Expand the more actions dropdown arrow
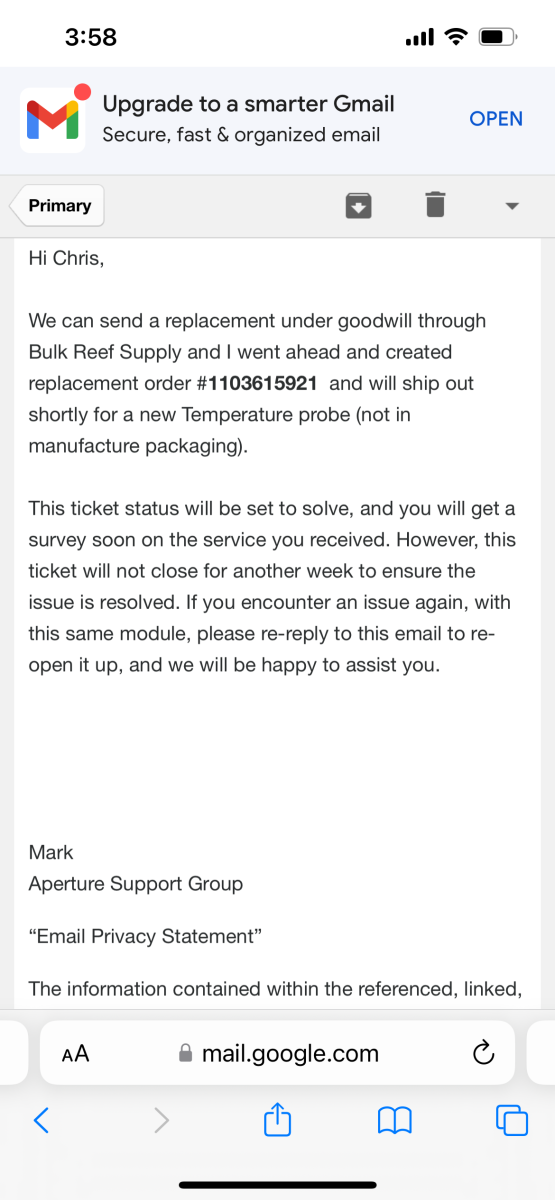This screenshot has height=1200, width=555. click(511, 206)
